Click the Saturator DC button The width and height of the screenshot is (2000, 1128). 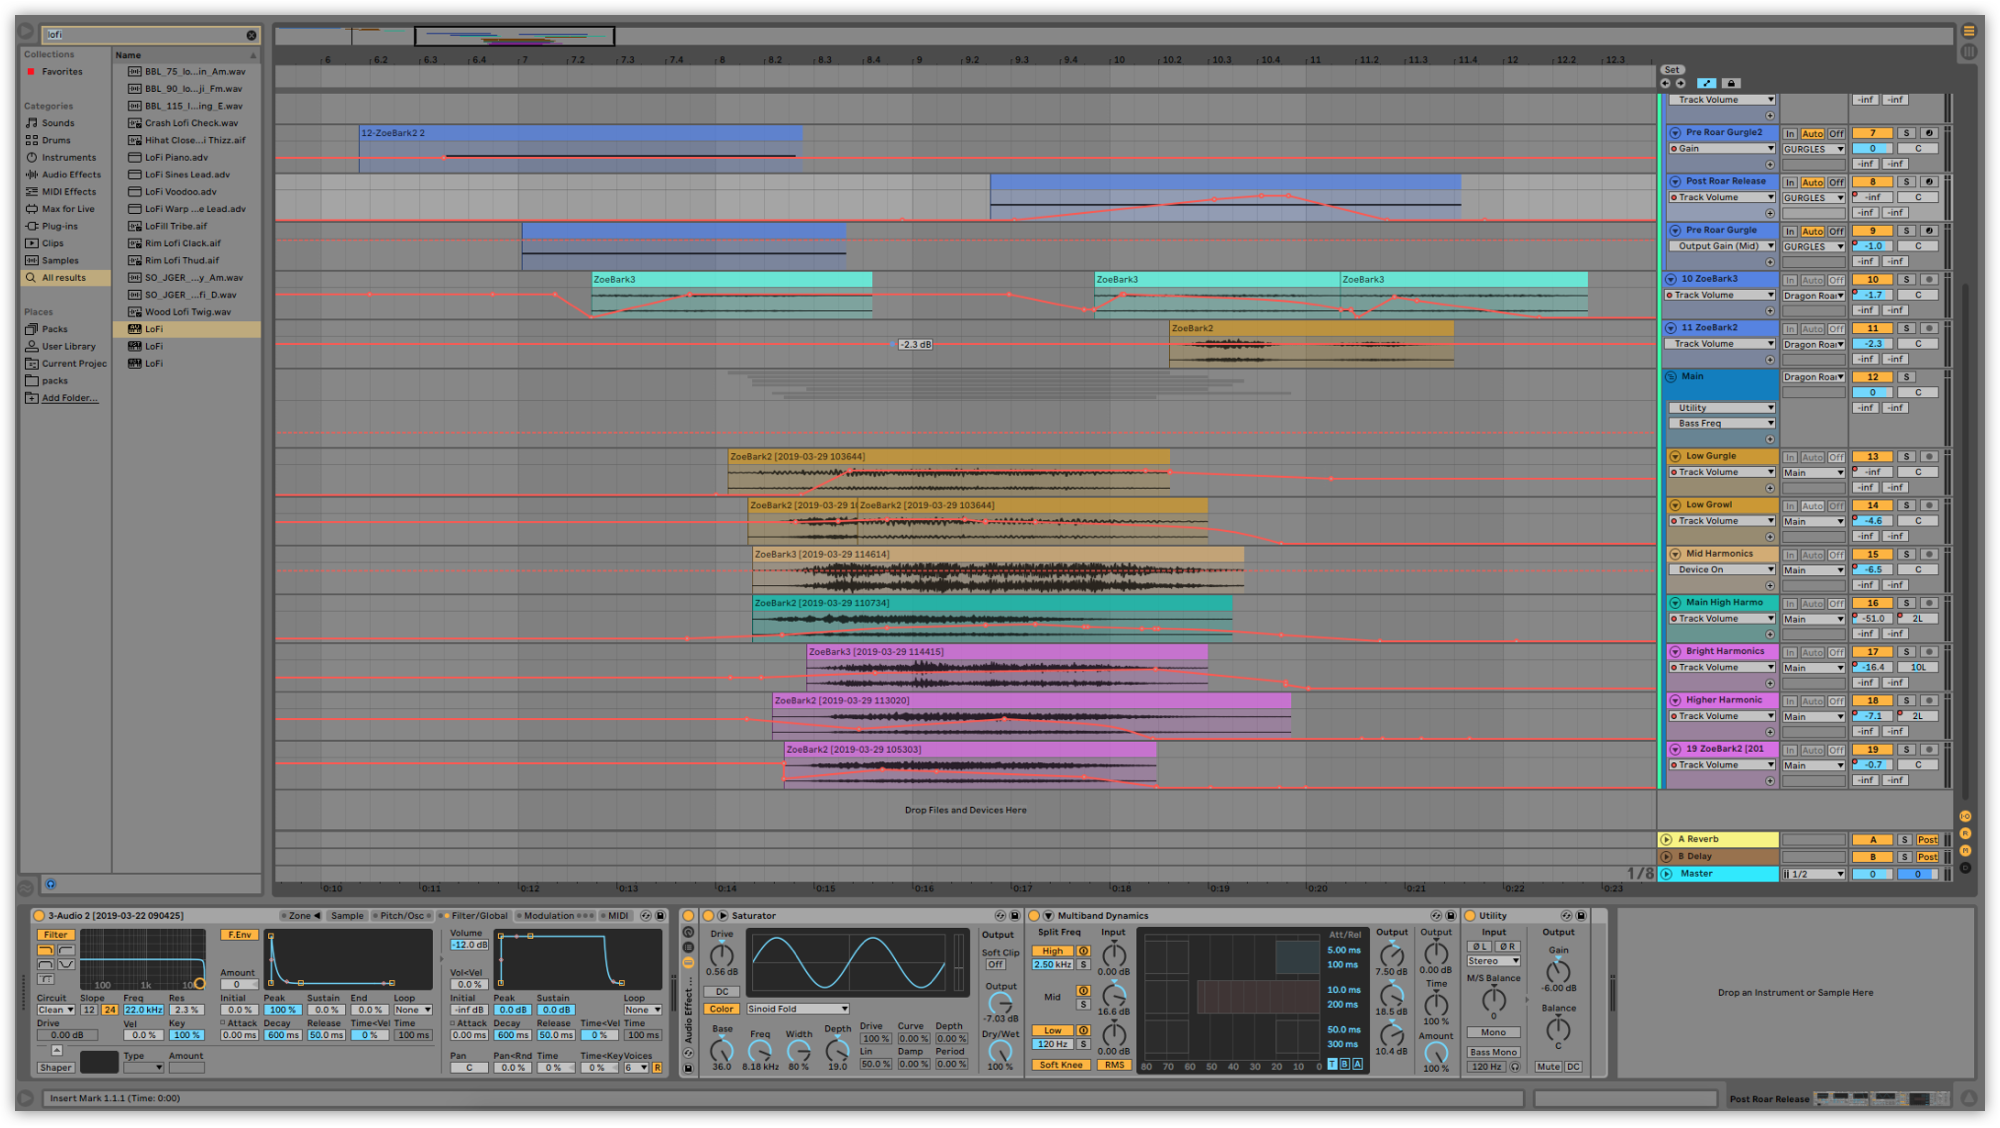[x=722, y=992]
